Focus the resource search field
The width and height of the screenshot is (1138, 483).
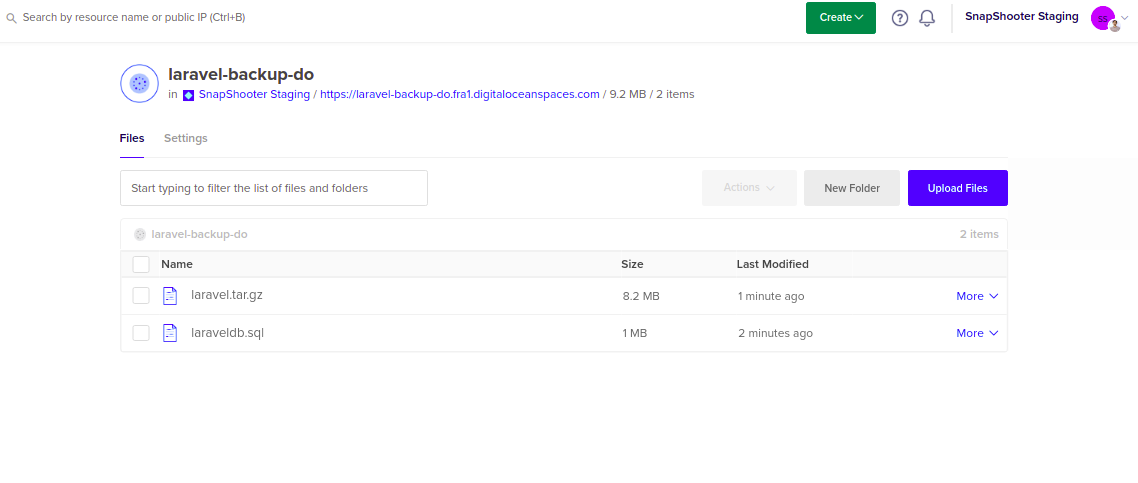click(134, 17)
